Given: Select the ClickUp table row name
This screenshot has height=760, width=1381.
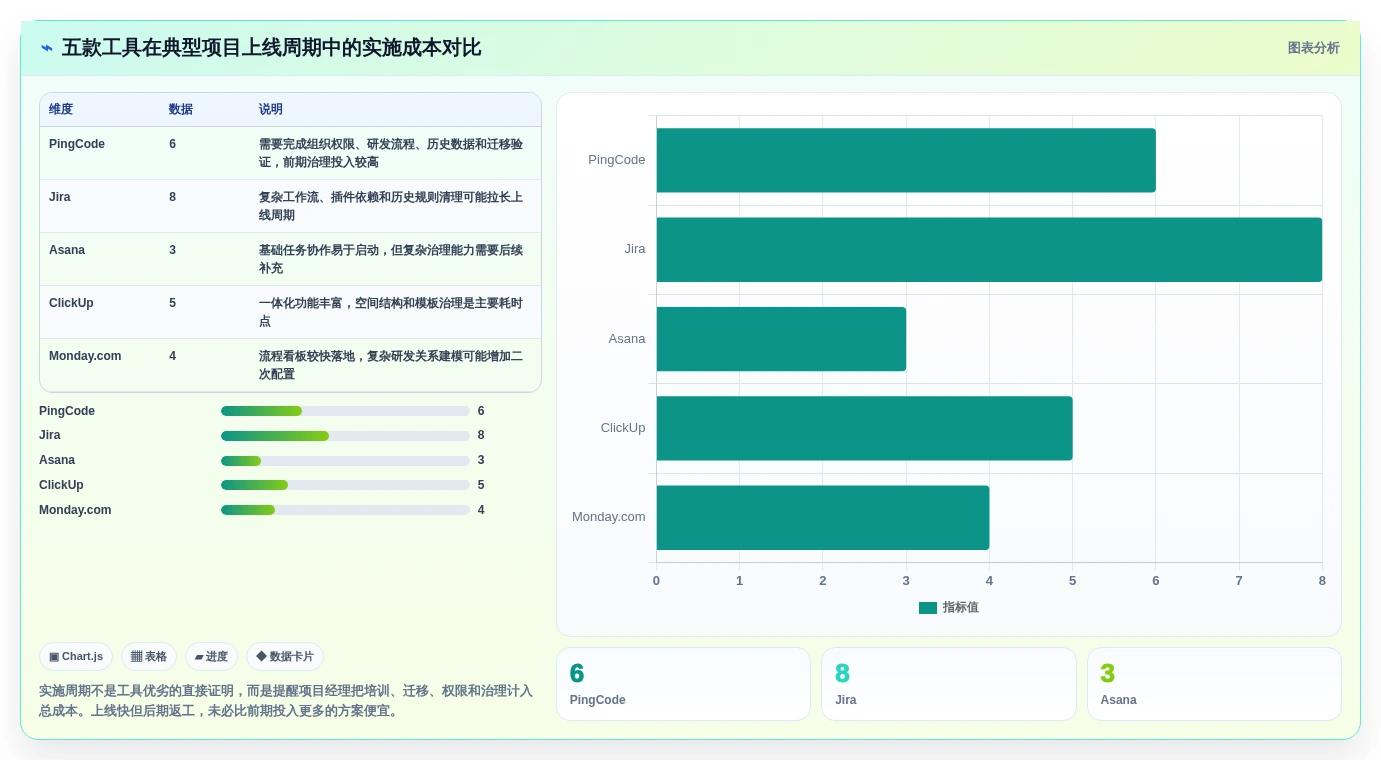Looking at the screenshot, I should point(71,303).
